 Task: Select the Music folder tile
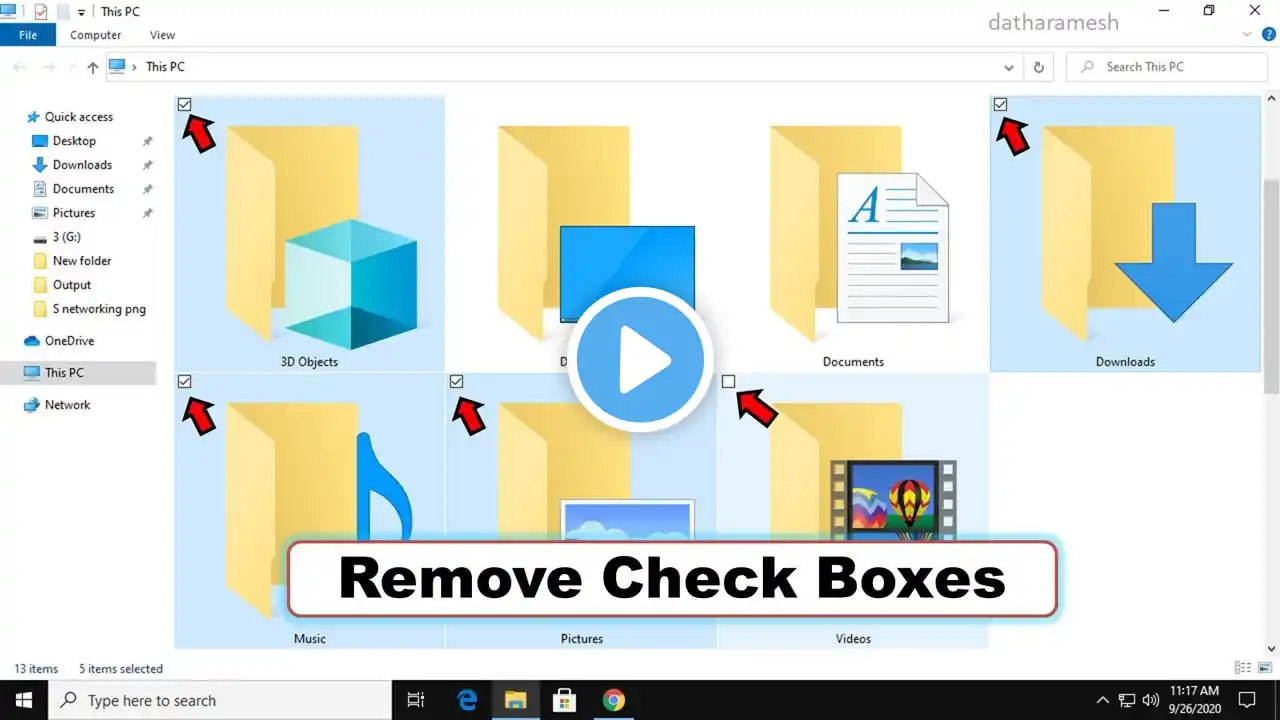click(310, 510)
